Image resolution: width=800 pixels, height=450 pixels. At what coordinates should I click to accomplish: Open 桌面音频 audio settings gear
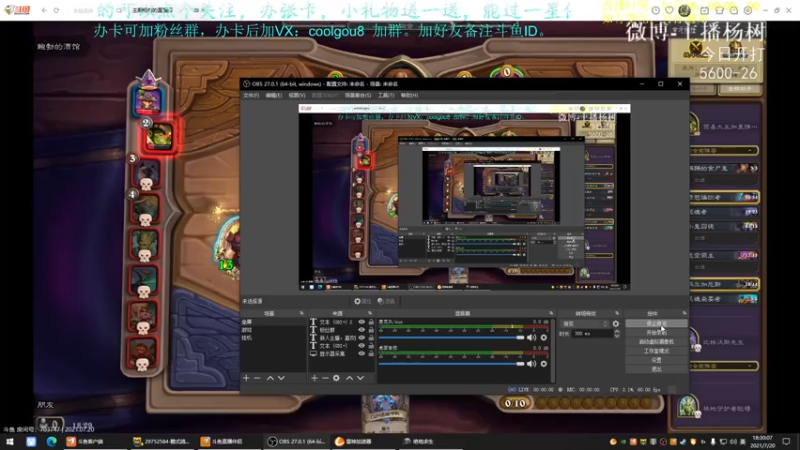[x=544, y=364]
